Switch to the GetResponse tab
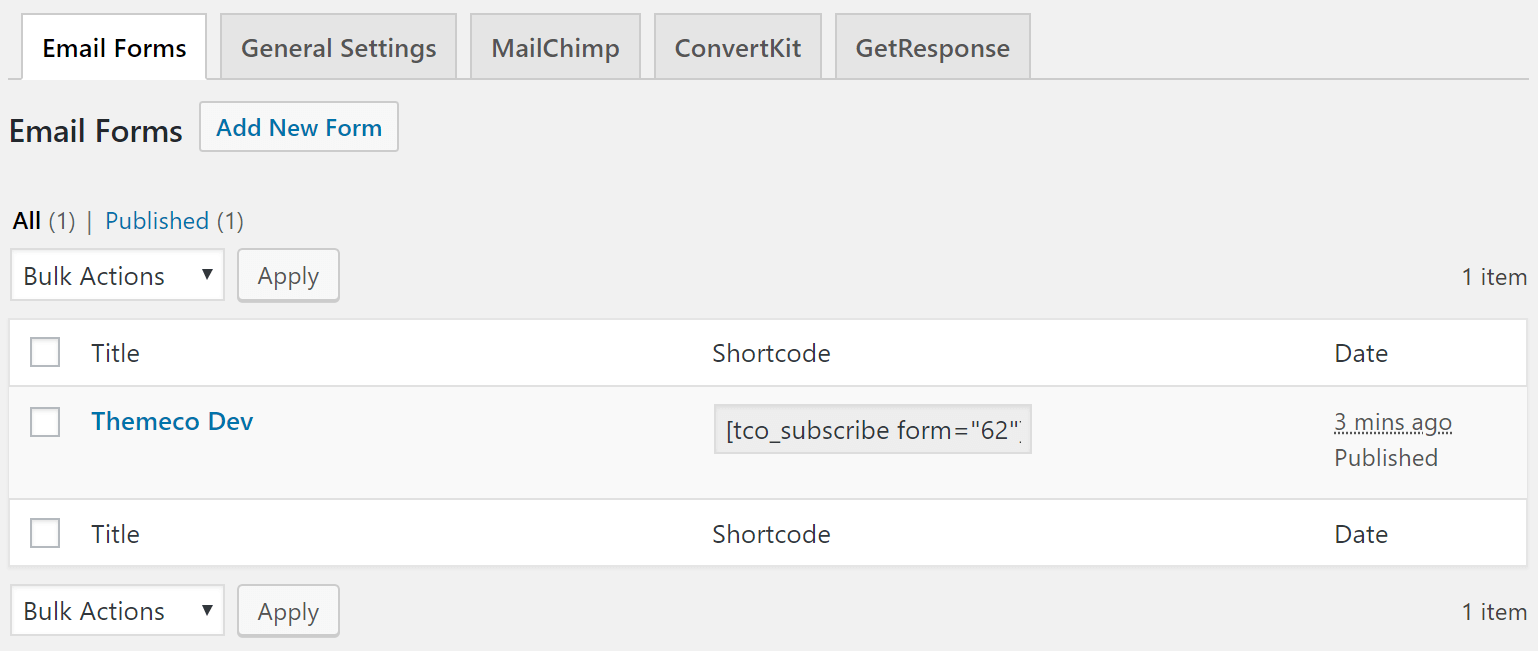The height and width of the screenshot is (651, 1538). click(931, 46)
